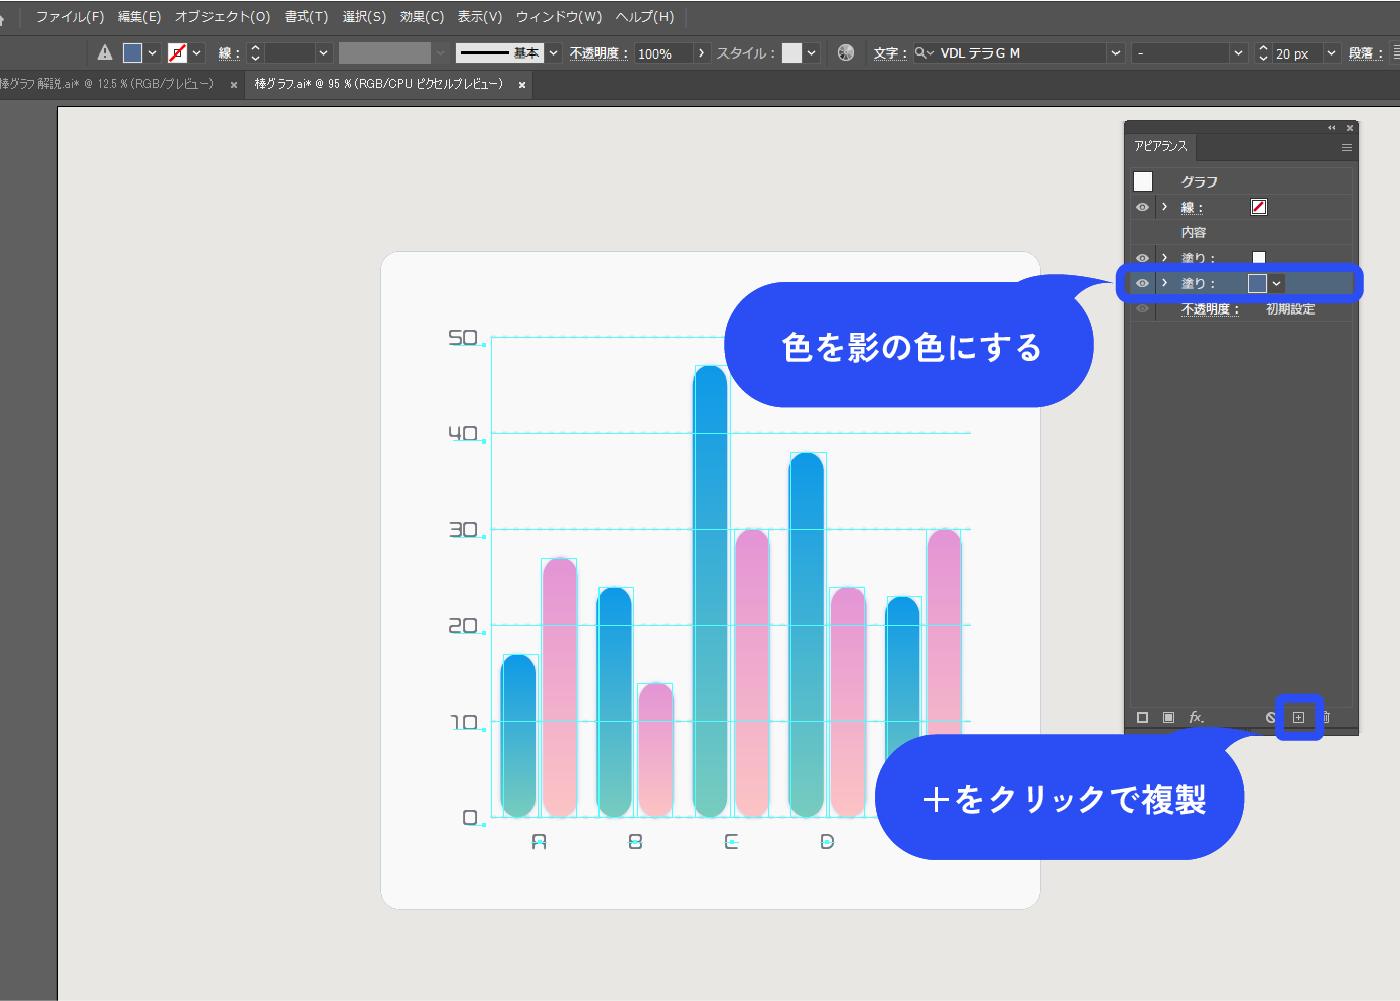Click the warning triangle icon in control bar
Image resolution: width=1400 pixels, height=1001 pixels.
(105, 53)
